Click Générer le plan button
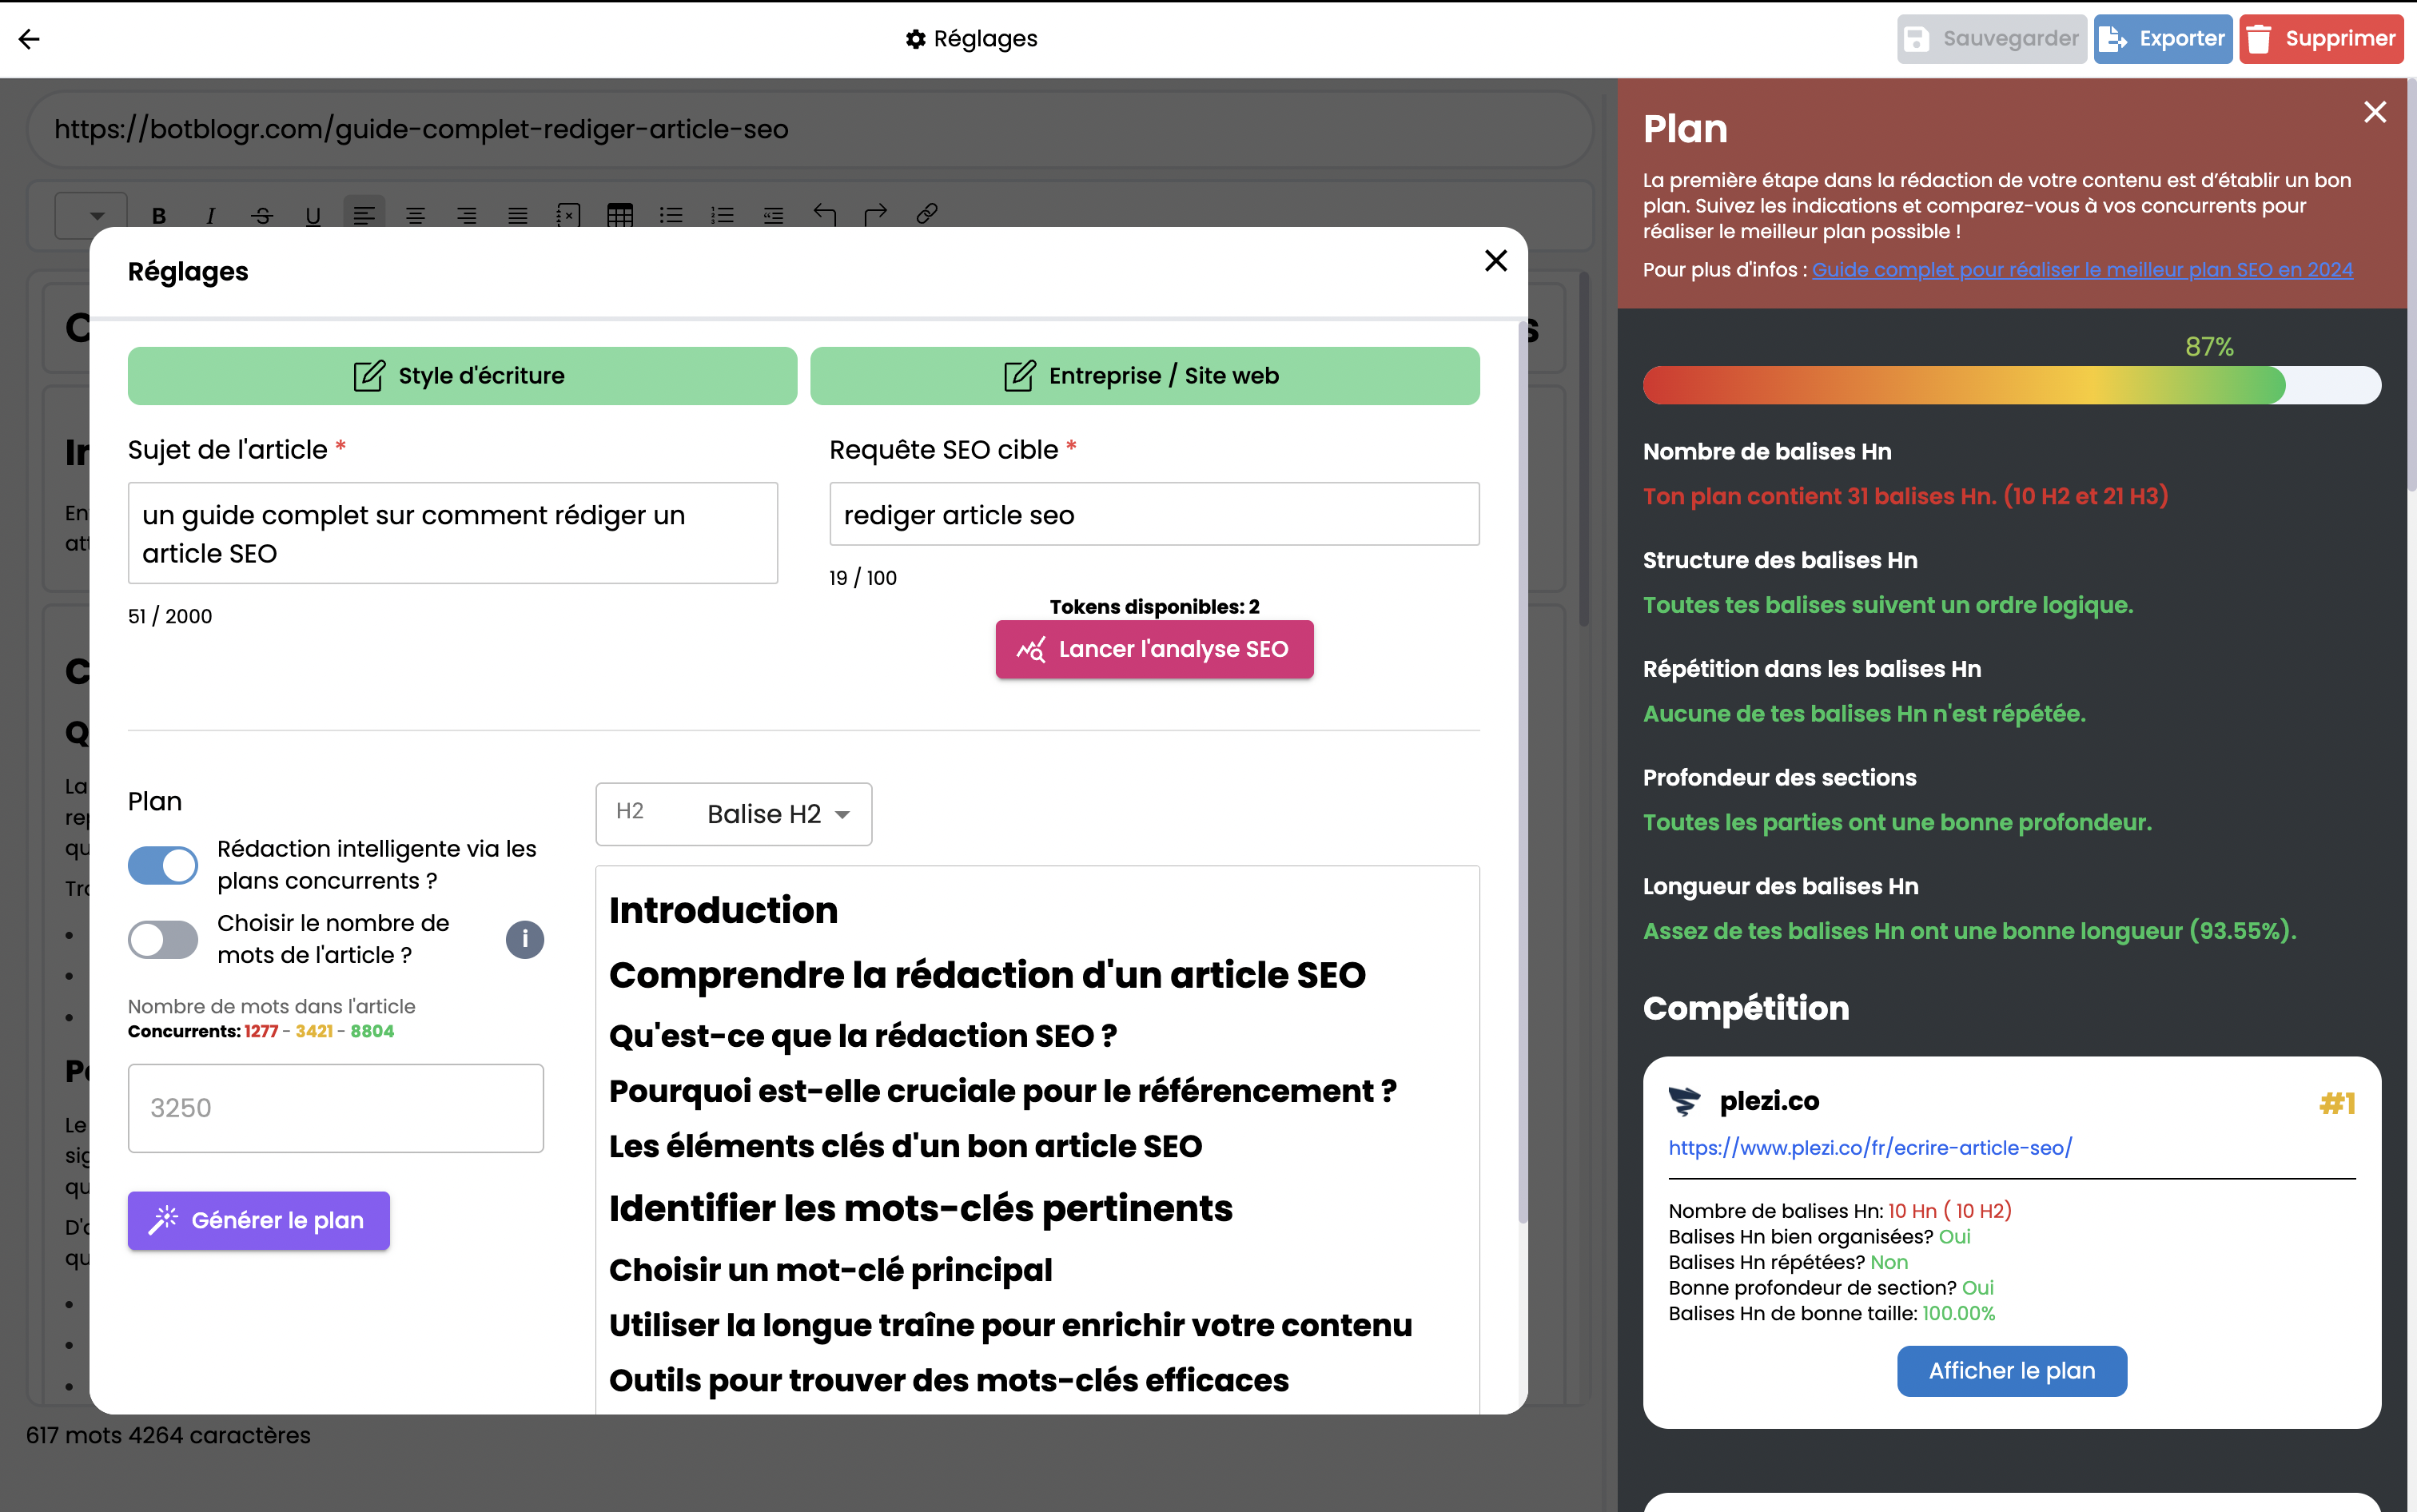The image size is (2417, 1512). tap(258, 1220)
